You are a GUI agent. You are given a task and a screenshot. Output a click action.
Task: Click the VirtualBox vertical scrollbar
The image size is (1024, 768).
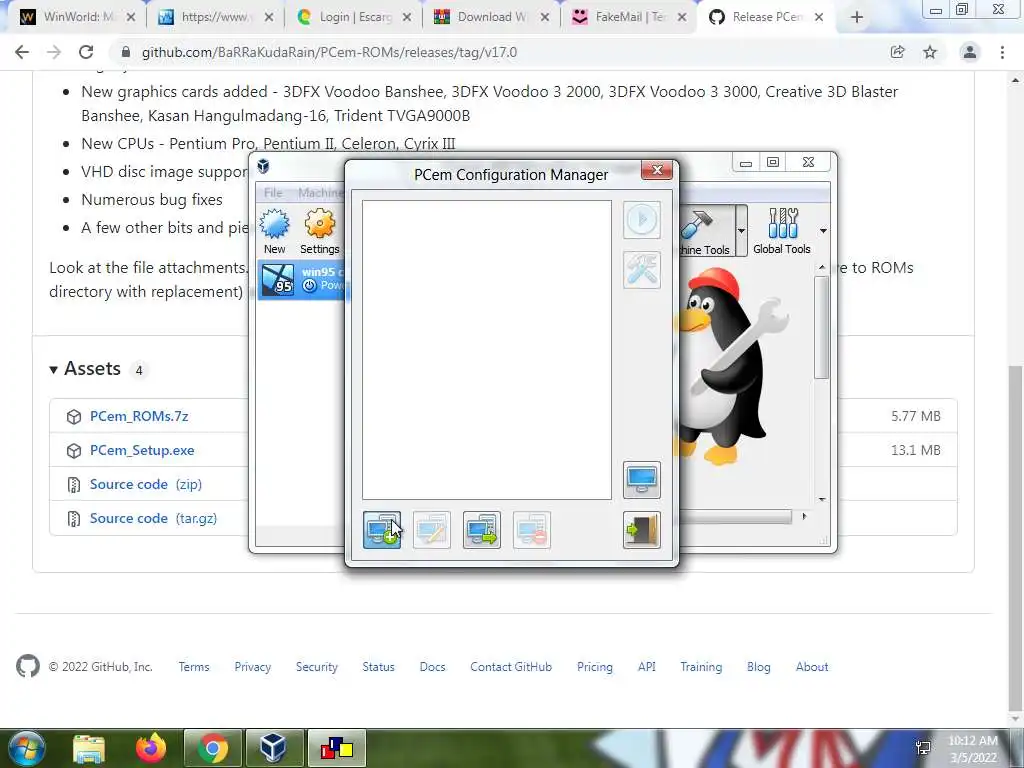pos(822,327)
